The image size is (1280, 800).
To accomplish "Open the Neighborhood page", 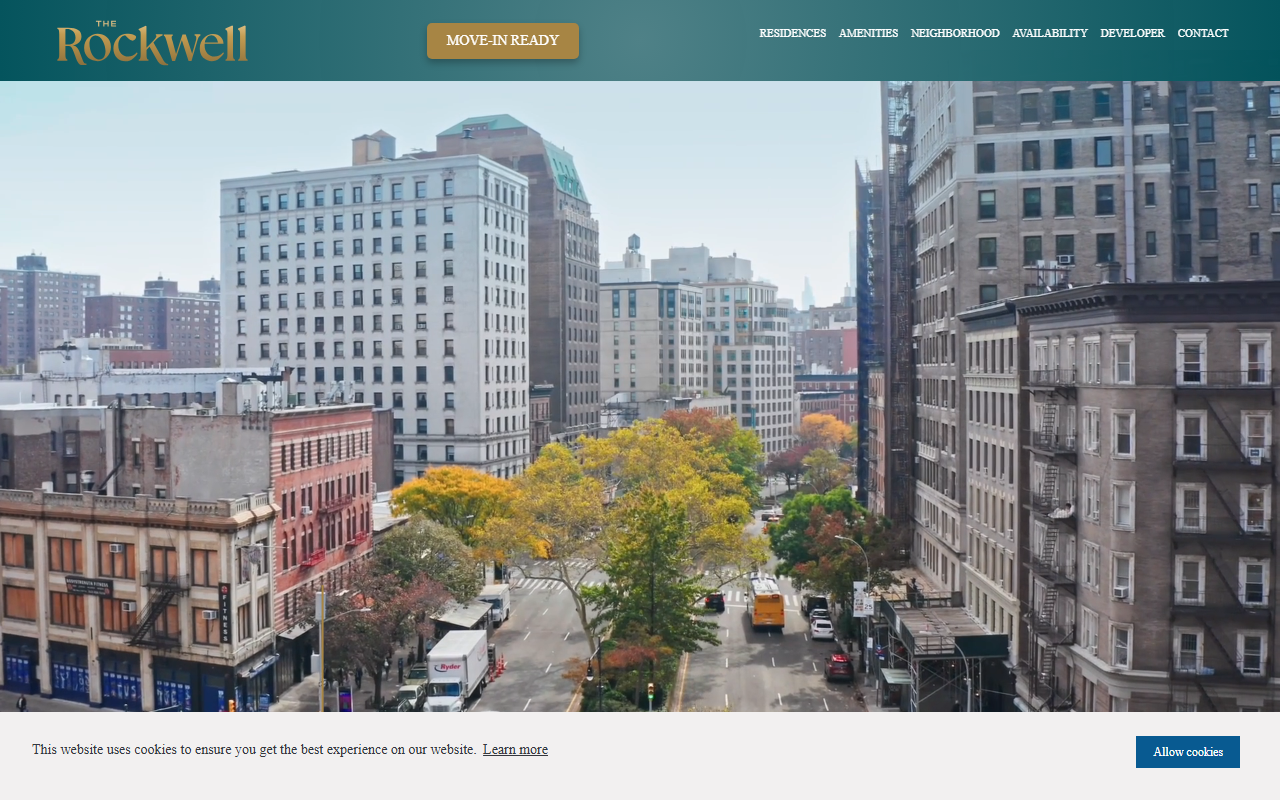I will pyautogui.click(x=955, y=33).
